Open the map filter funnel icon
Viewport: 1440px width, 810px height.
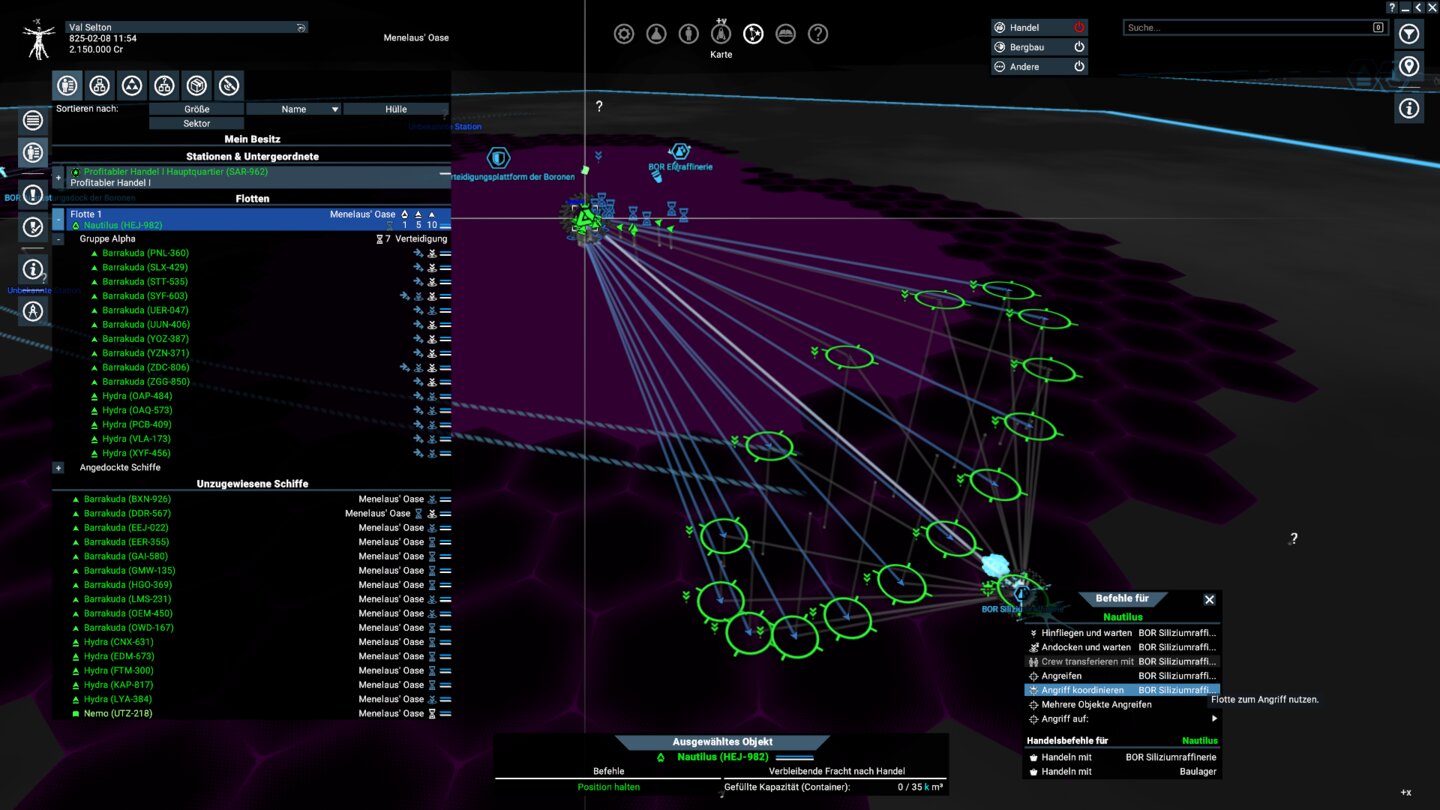pyautogui.click(x=1409, y=34)
